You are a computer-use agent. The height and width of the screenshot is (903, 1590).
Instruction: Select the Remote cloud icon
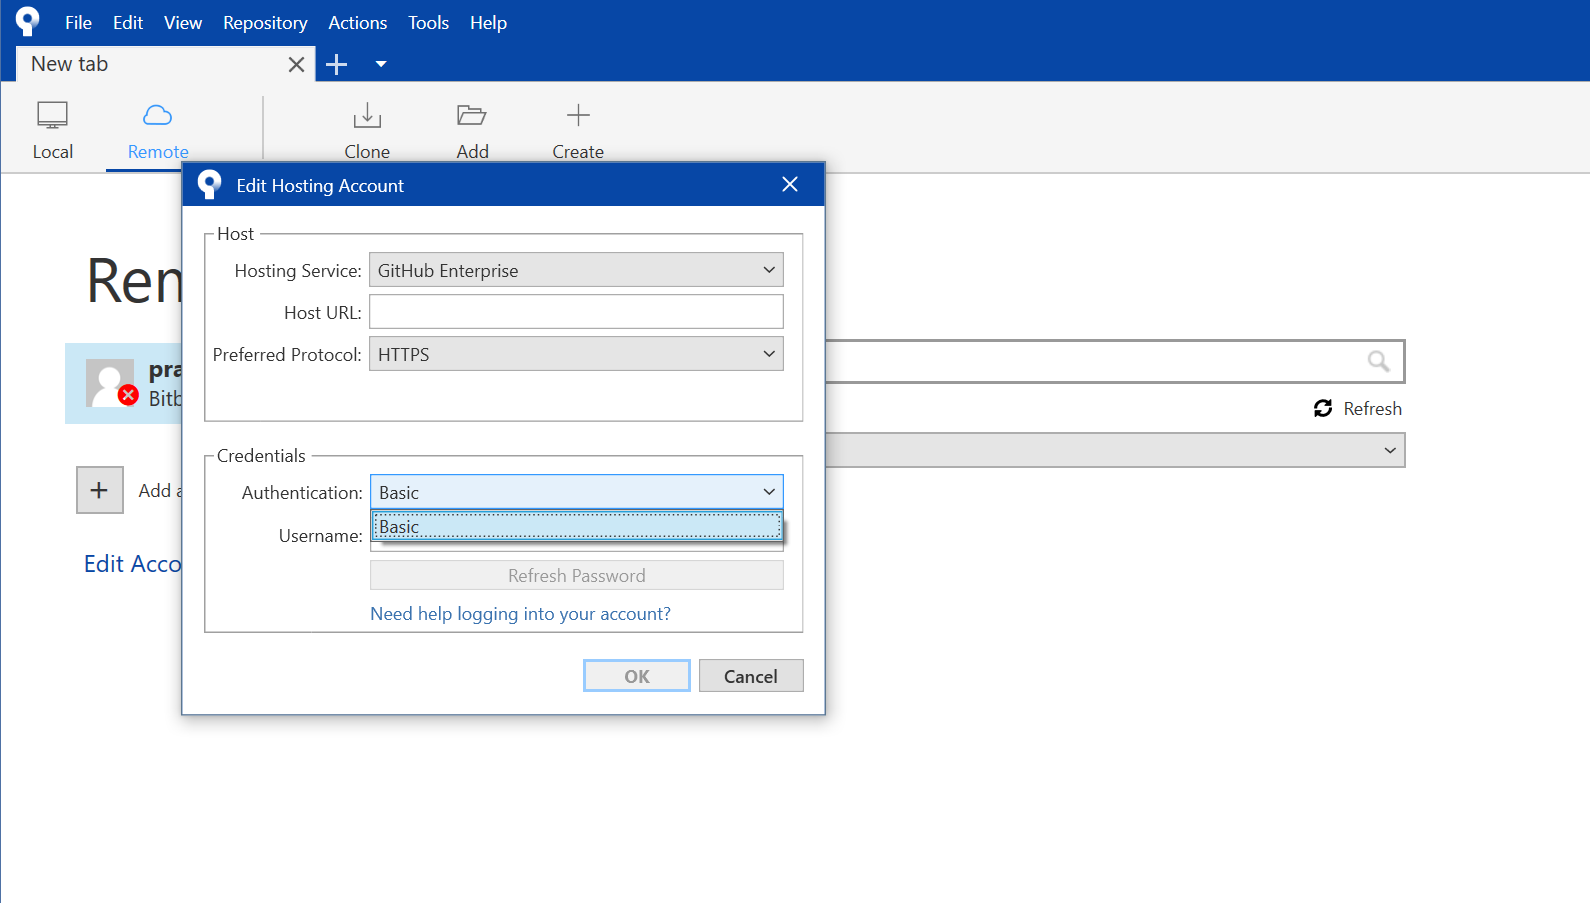(x=158, y=116)
